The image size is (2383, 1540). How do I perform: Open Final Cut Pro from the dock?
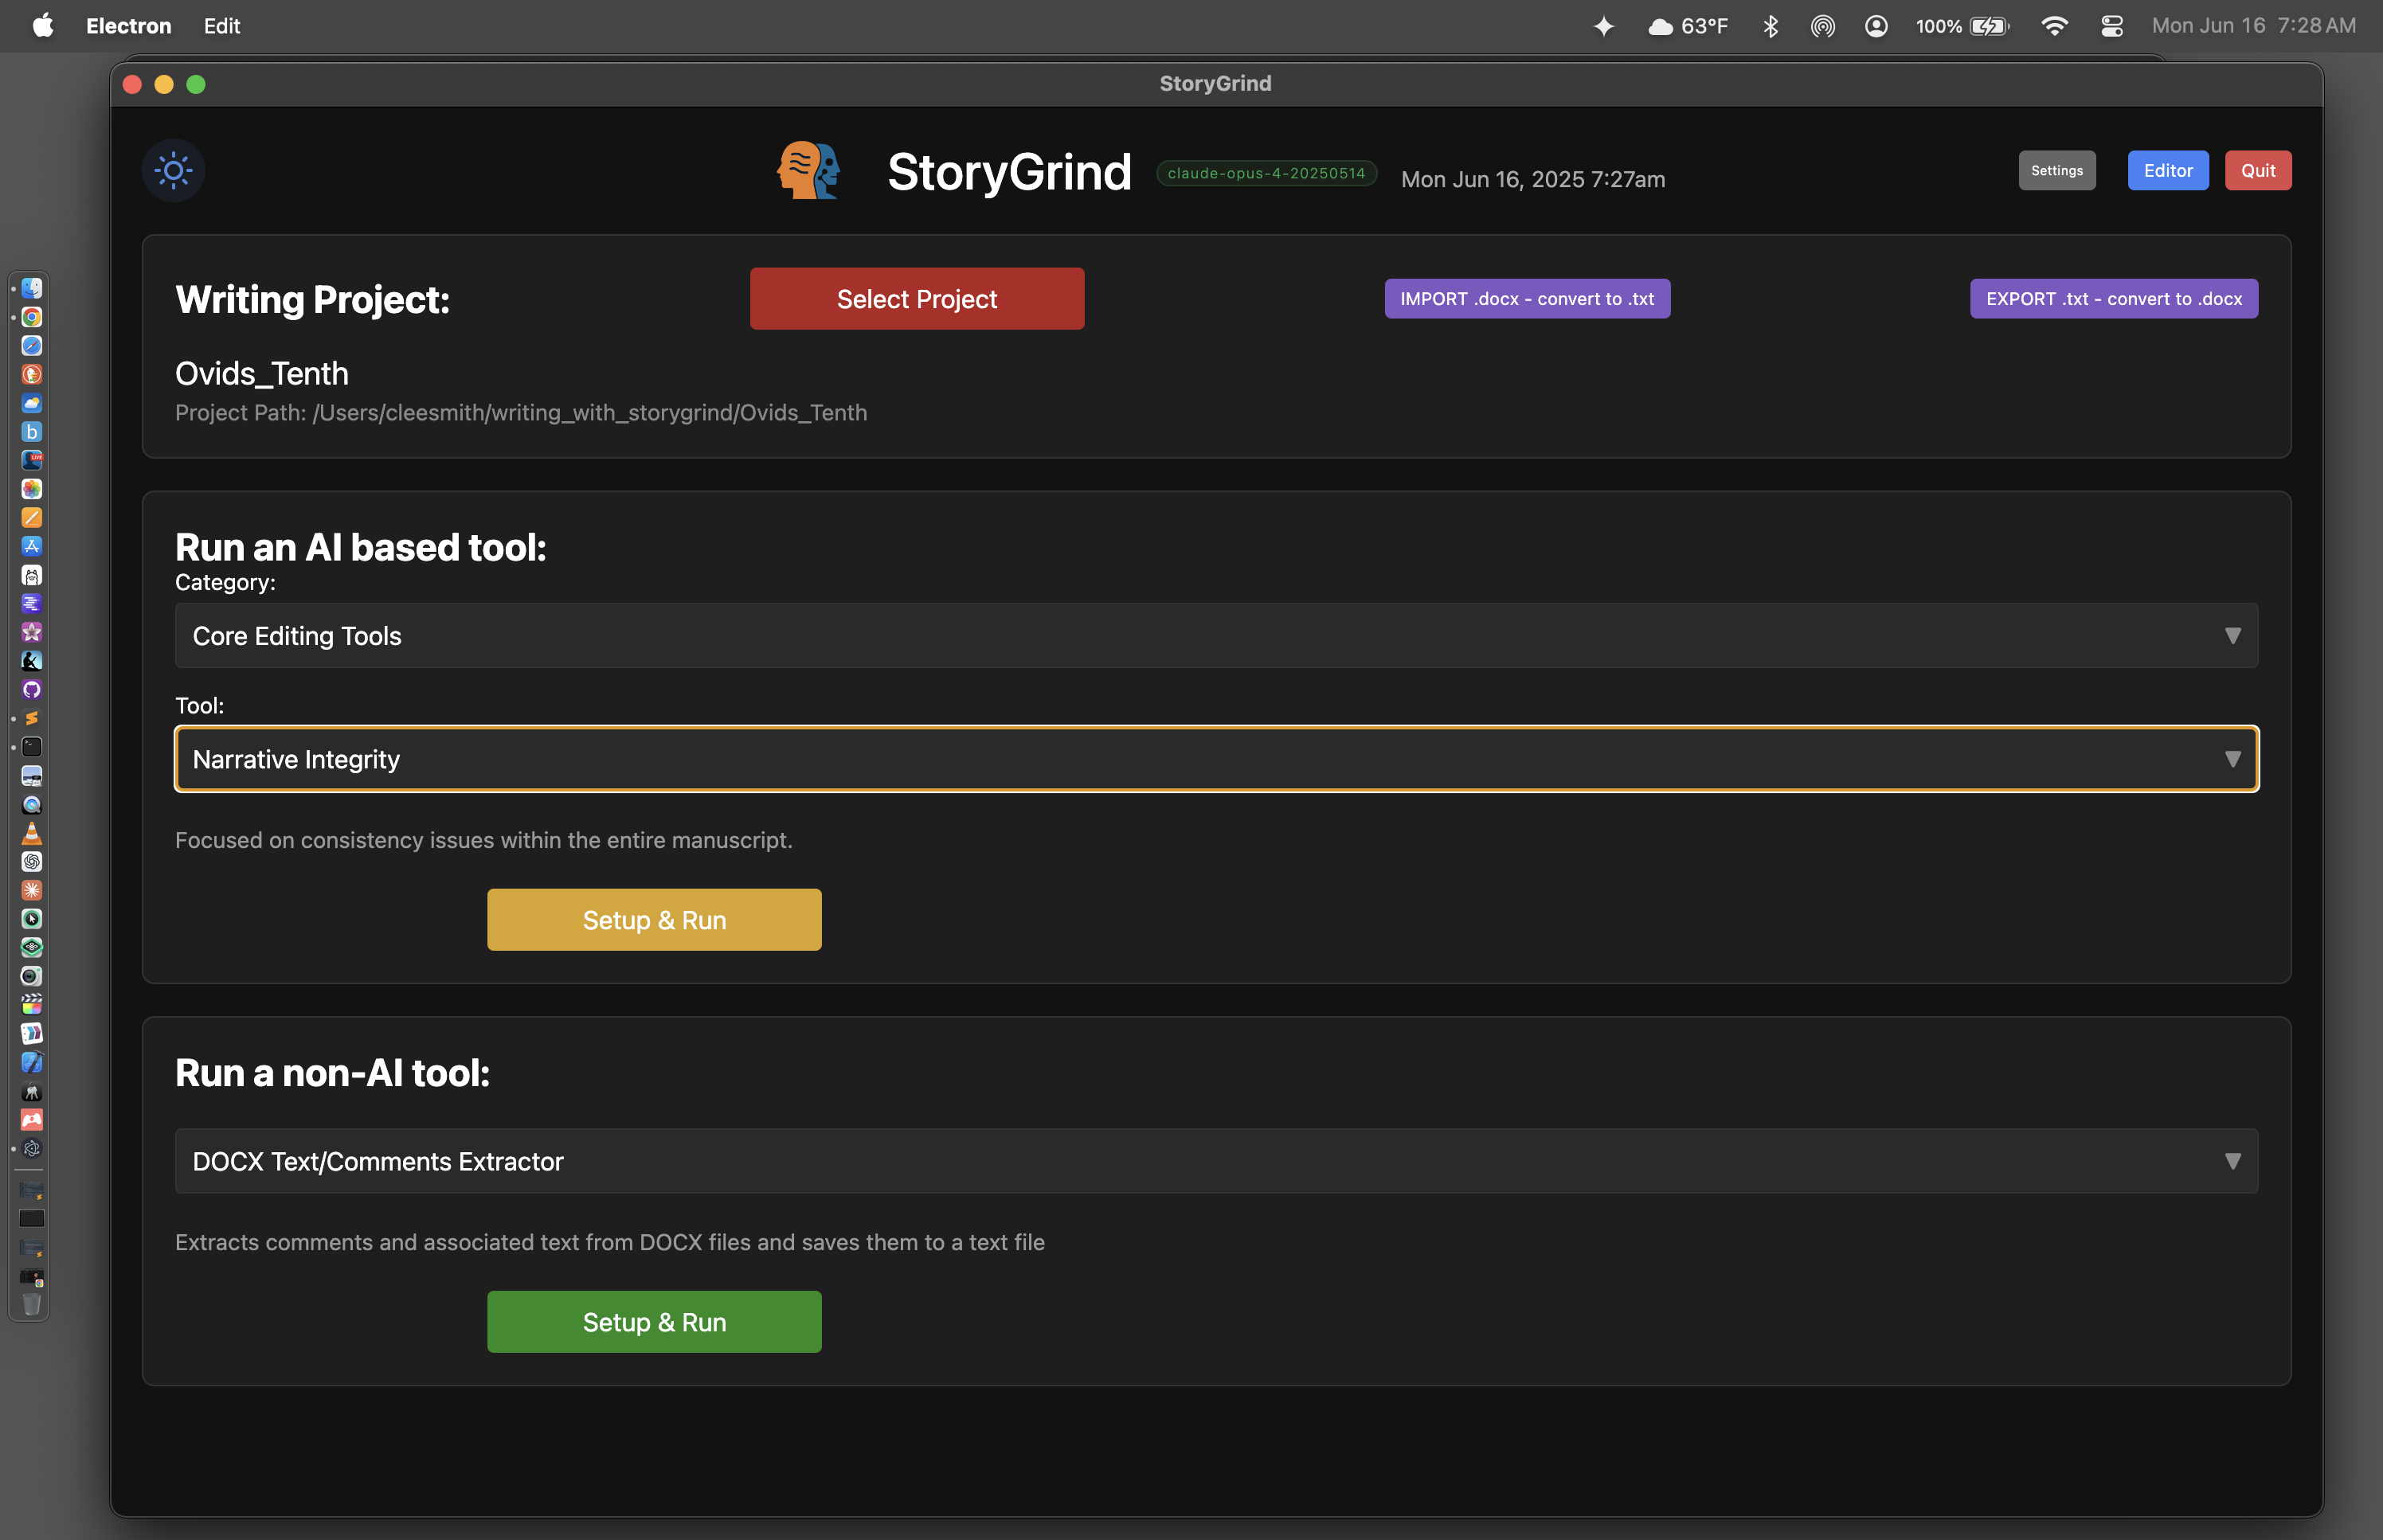click(32, 1005)
